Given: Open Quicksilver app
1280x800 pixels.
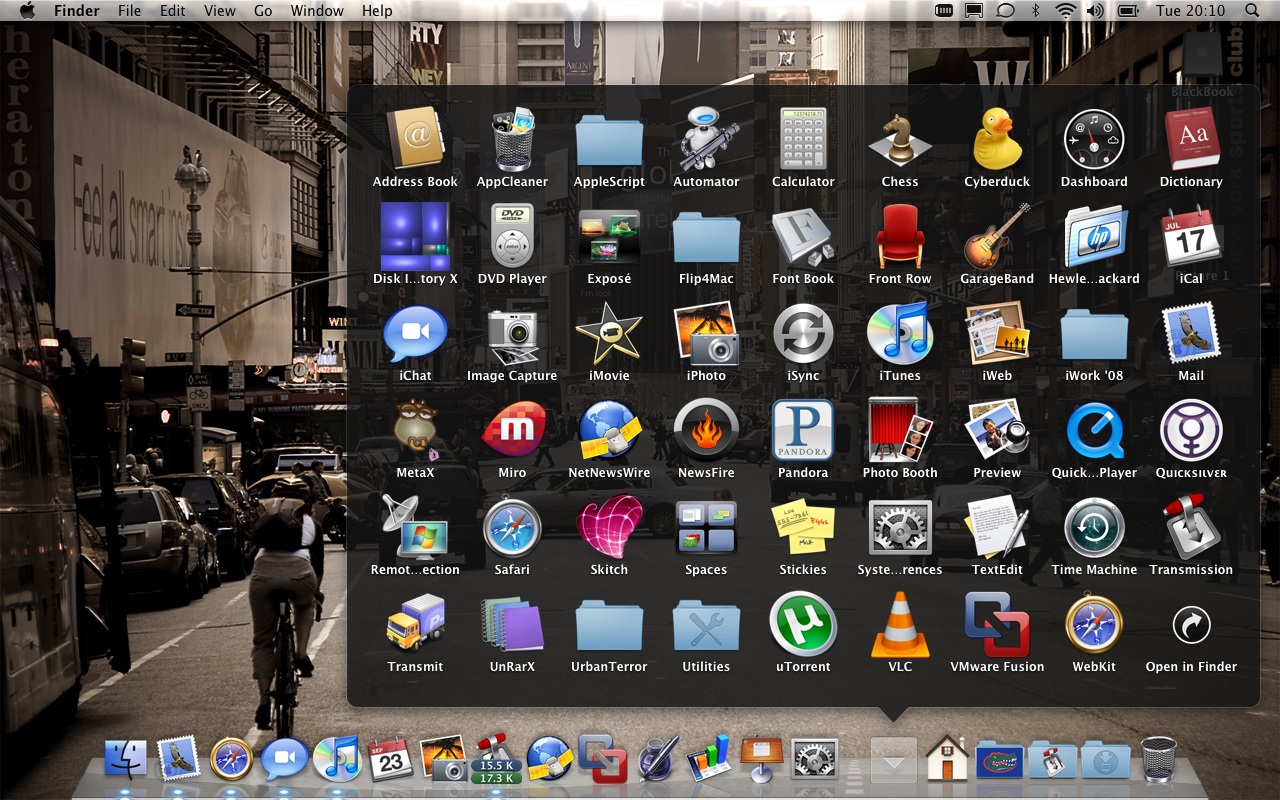Looking at the screenshot, I should (x=1191, y=429).
